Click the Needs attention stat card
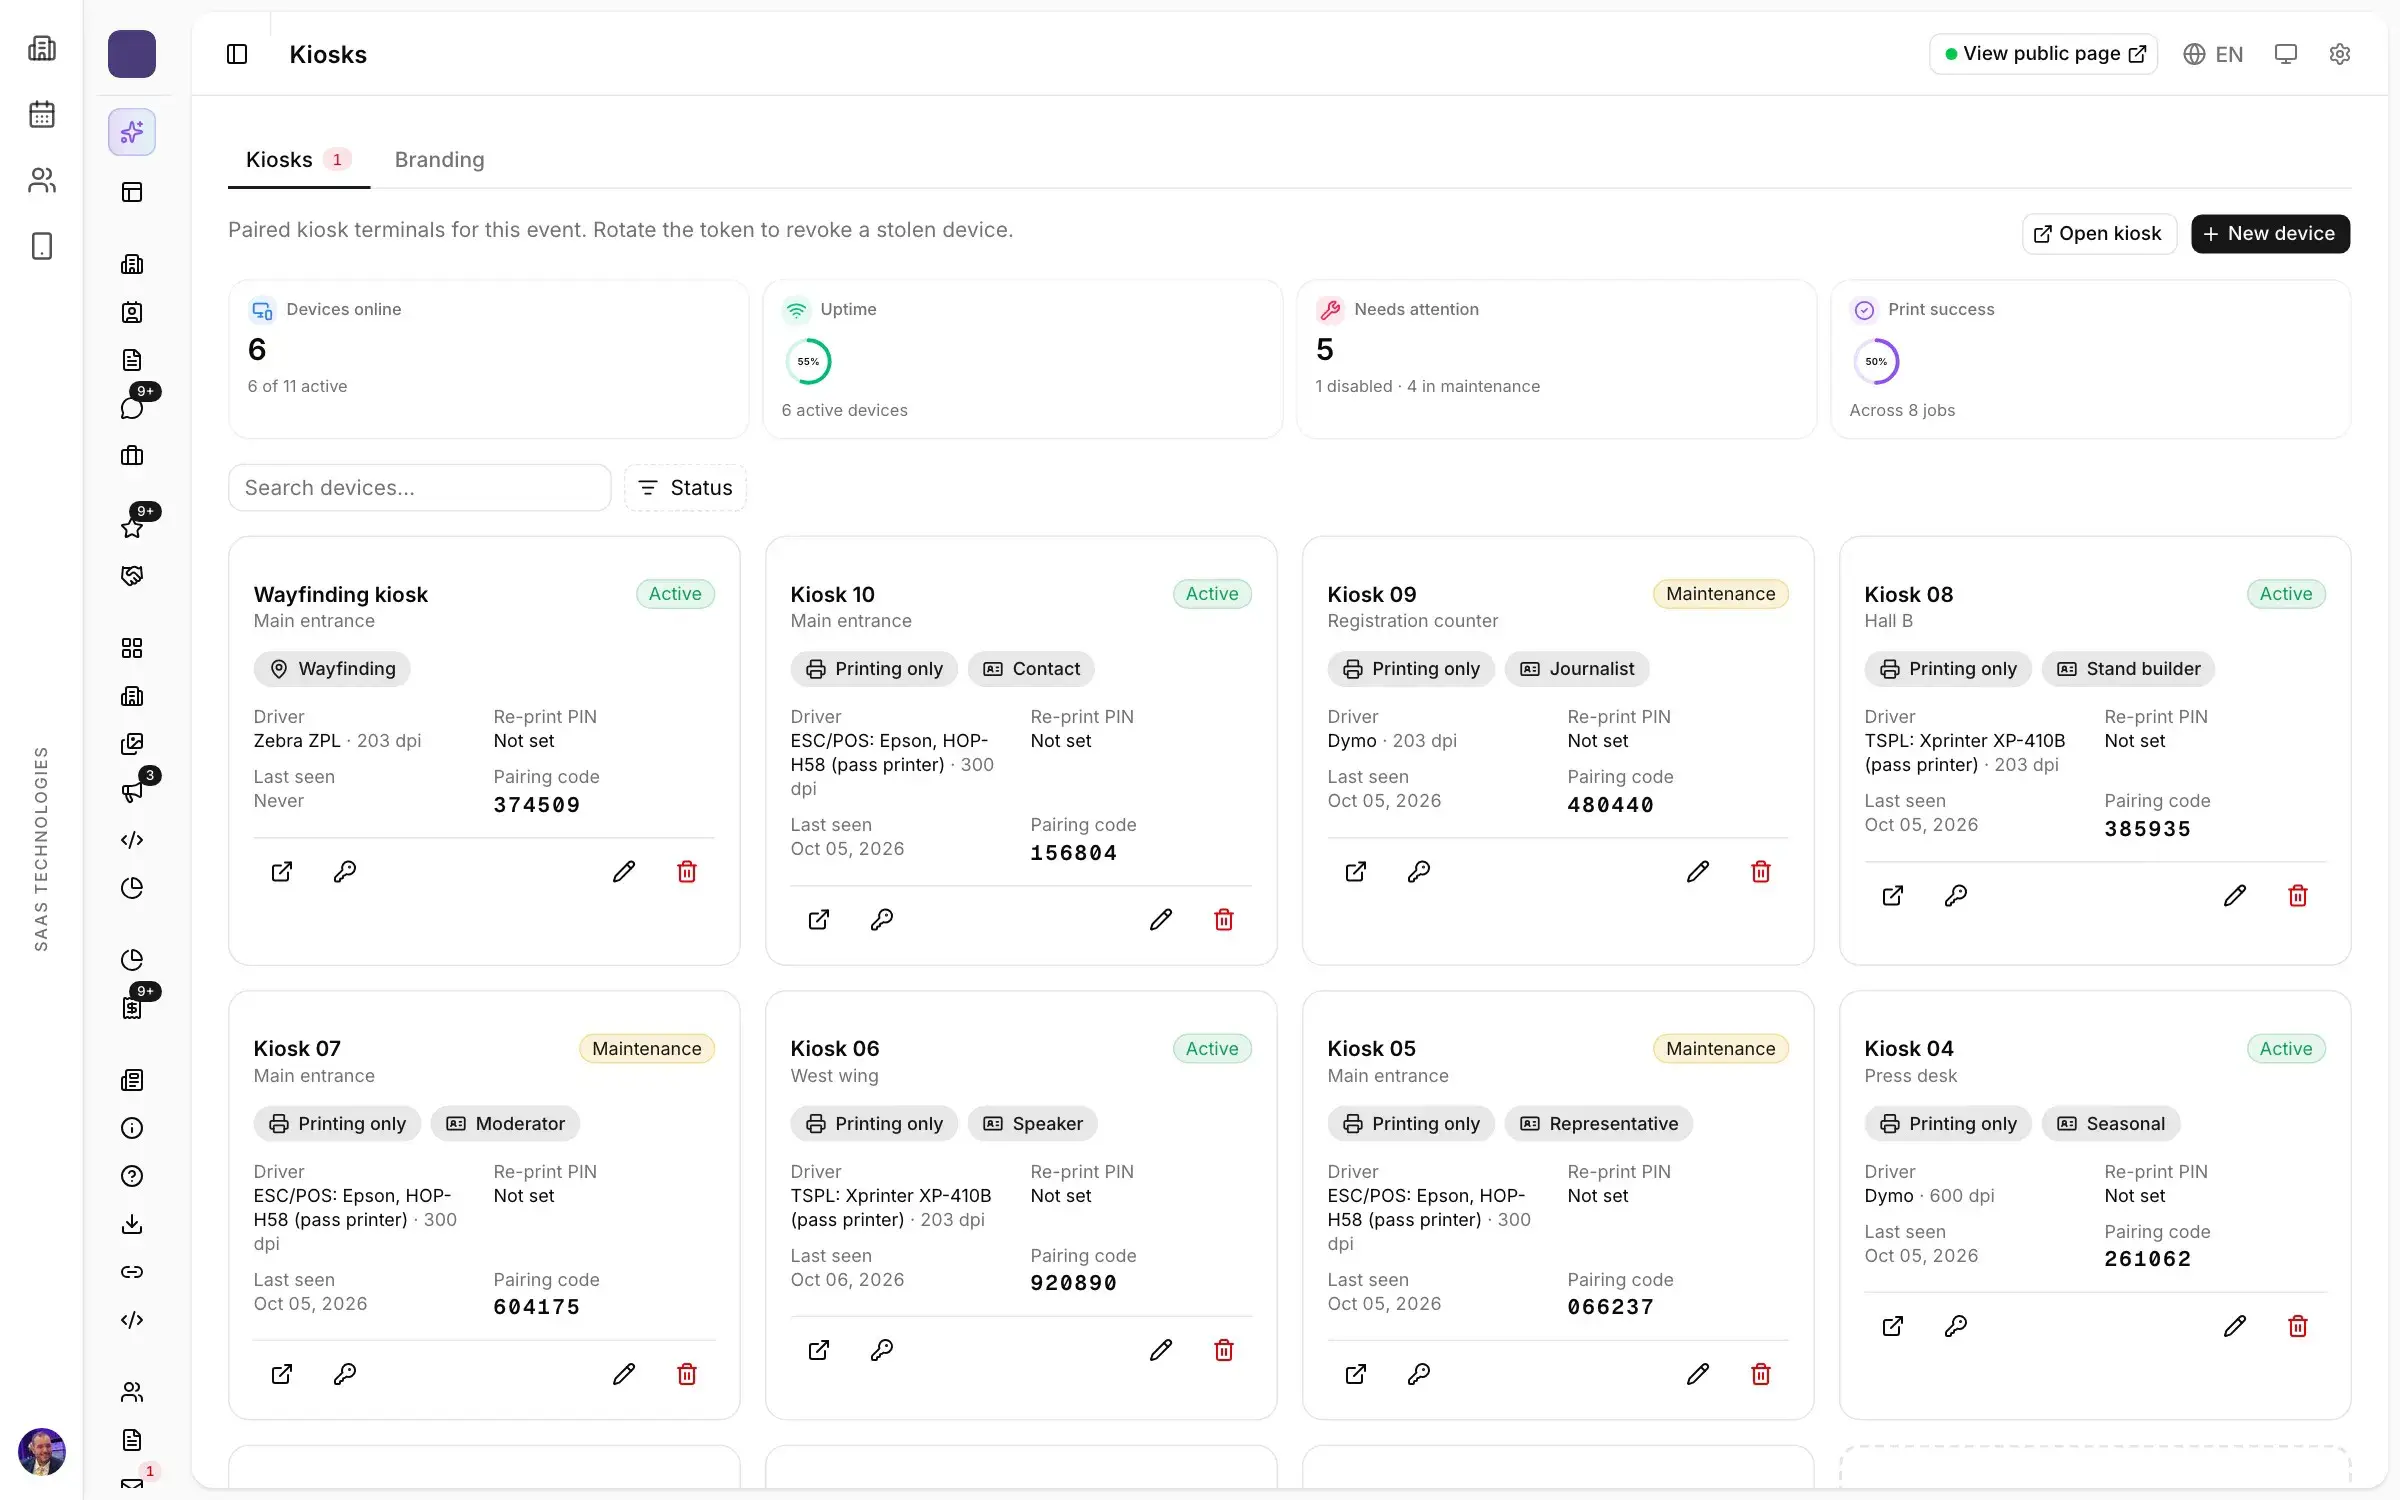Viewport: 2400px width, 1500px height. click(1556, 358)
